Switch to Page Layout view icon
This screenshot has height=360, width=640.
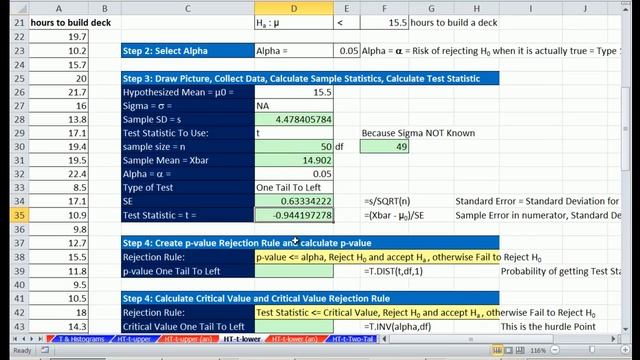tap(509, 350)
